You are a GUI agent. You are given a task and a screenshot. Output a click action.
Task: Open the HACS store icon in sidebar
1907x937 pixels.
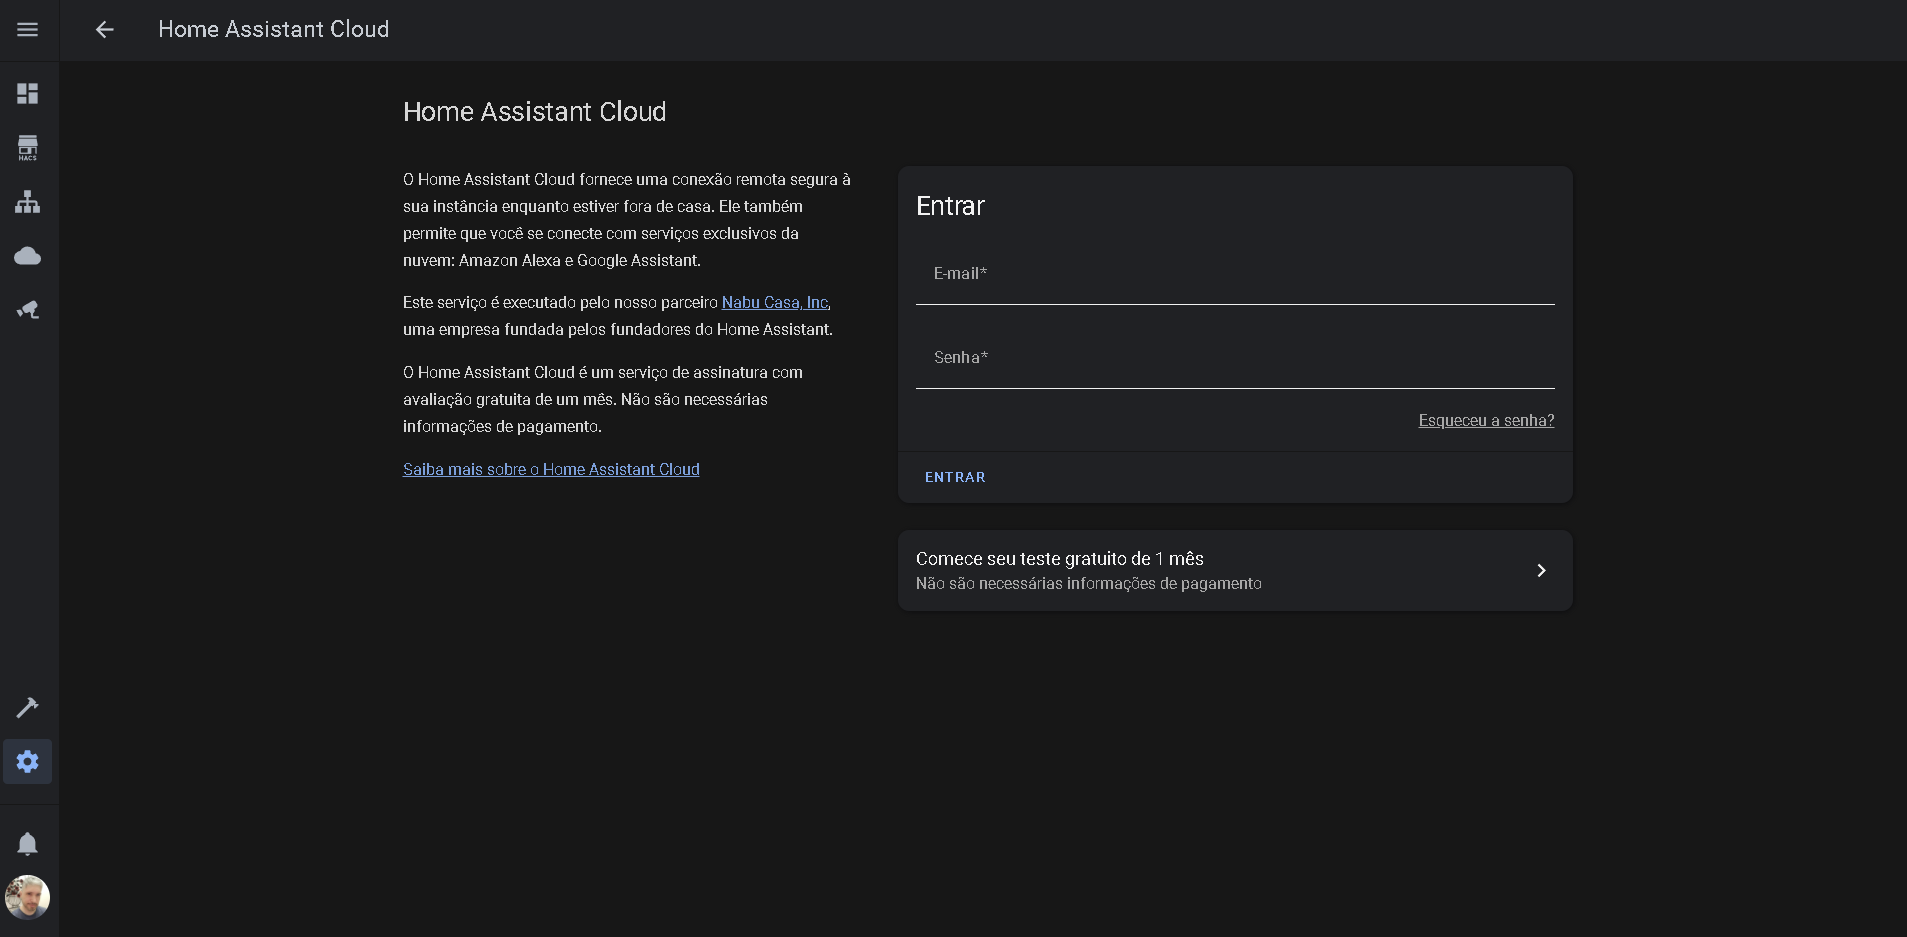coord(28,148)
